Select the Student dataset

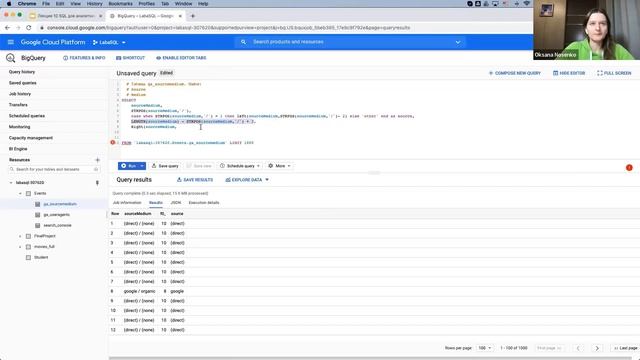[41, 258]
